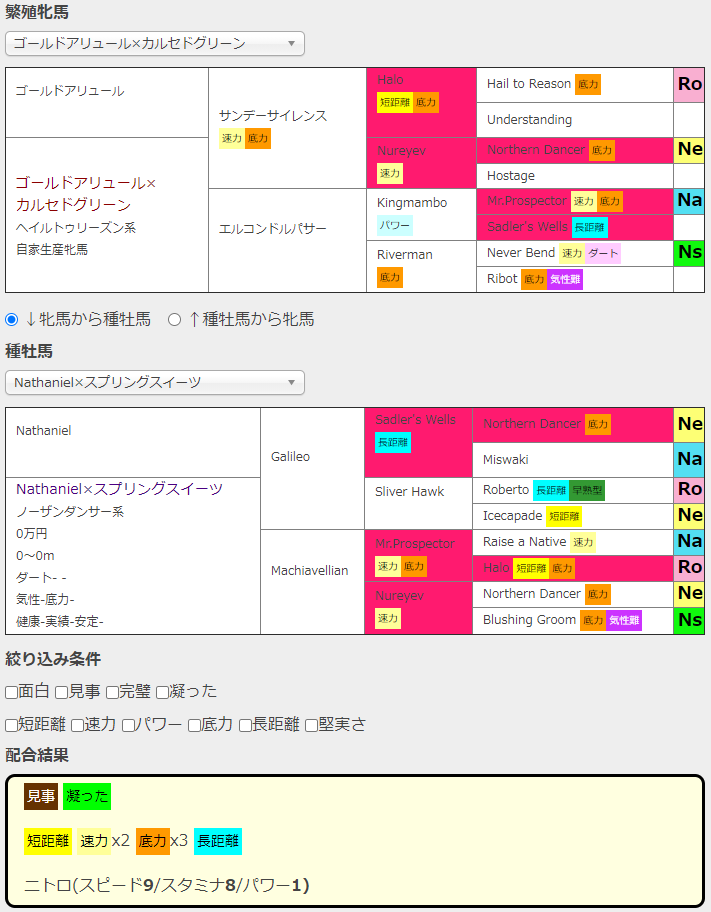Select the Machiavellian pedigree cell
The height and width of the screenshot is (912, 711).
[x=312, y=571]
